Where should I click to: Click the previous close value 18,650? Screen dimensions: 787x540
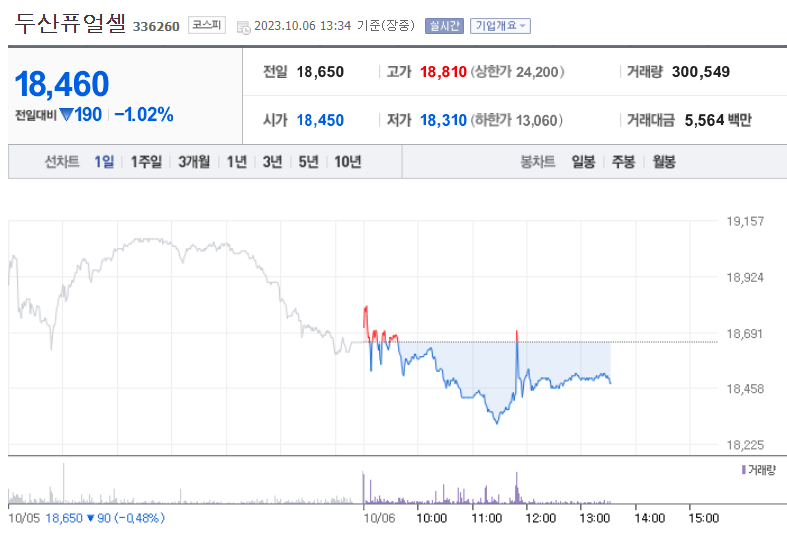(x=320, y=72)
